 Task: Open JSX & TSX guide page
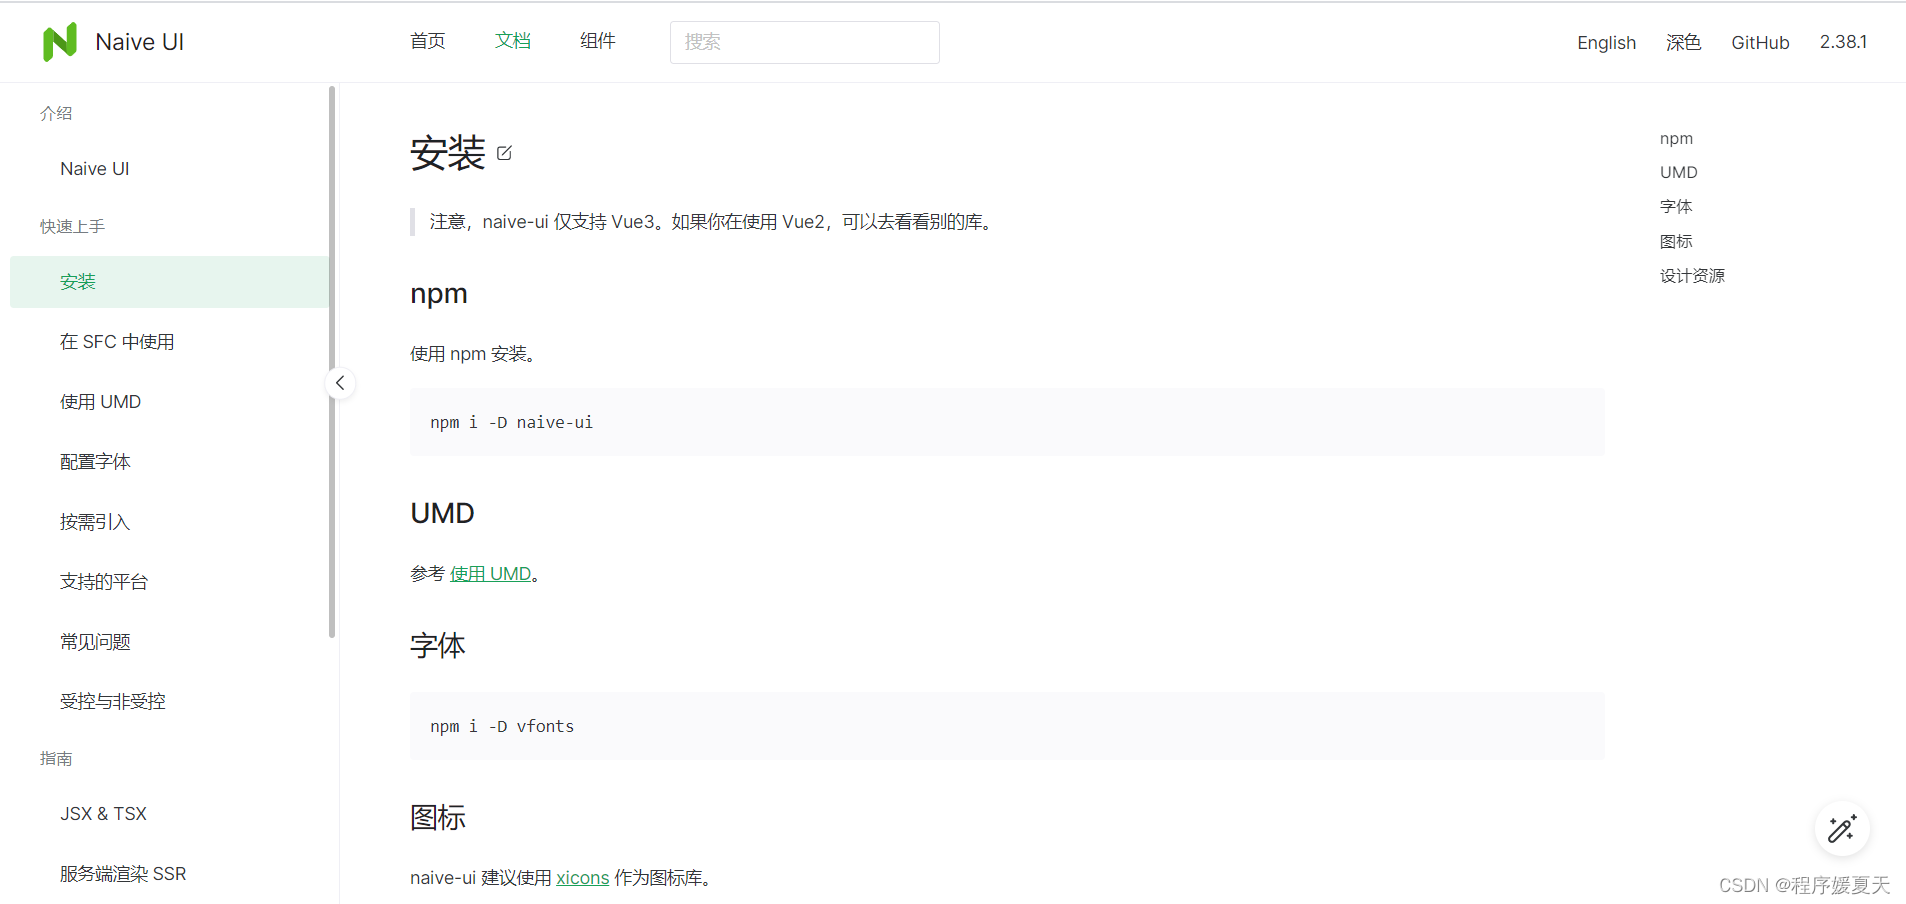103,814
